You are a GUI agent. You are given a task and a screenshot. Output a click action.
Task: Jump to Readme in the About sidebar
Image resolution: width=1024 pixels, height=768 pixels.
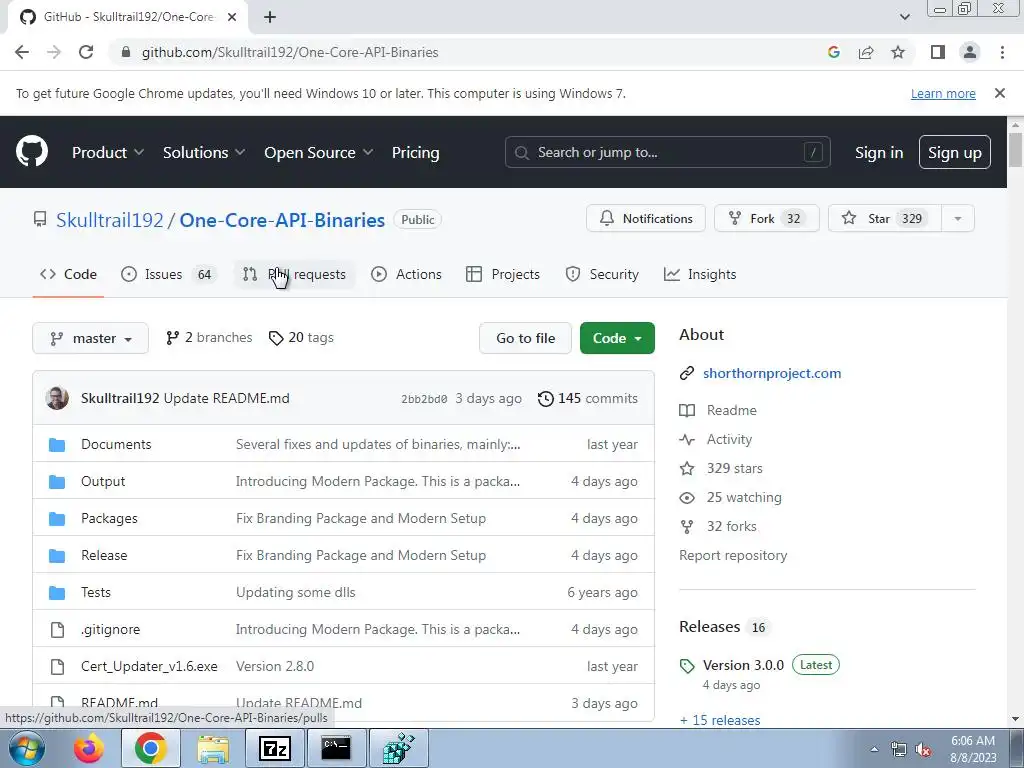[731, 410]
